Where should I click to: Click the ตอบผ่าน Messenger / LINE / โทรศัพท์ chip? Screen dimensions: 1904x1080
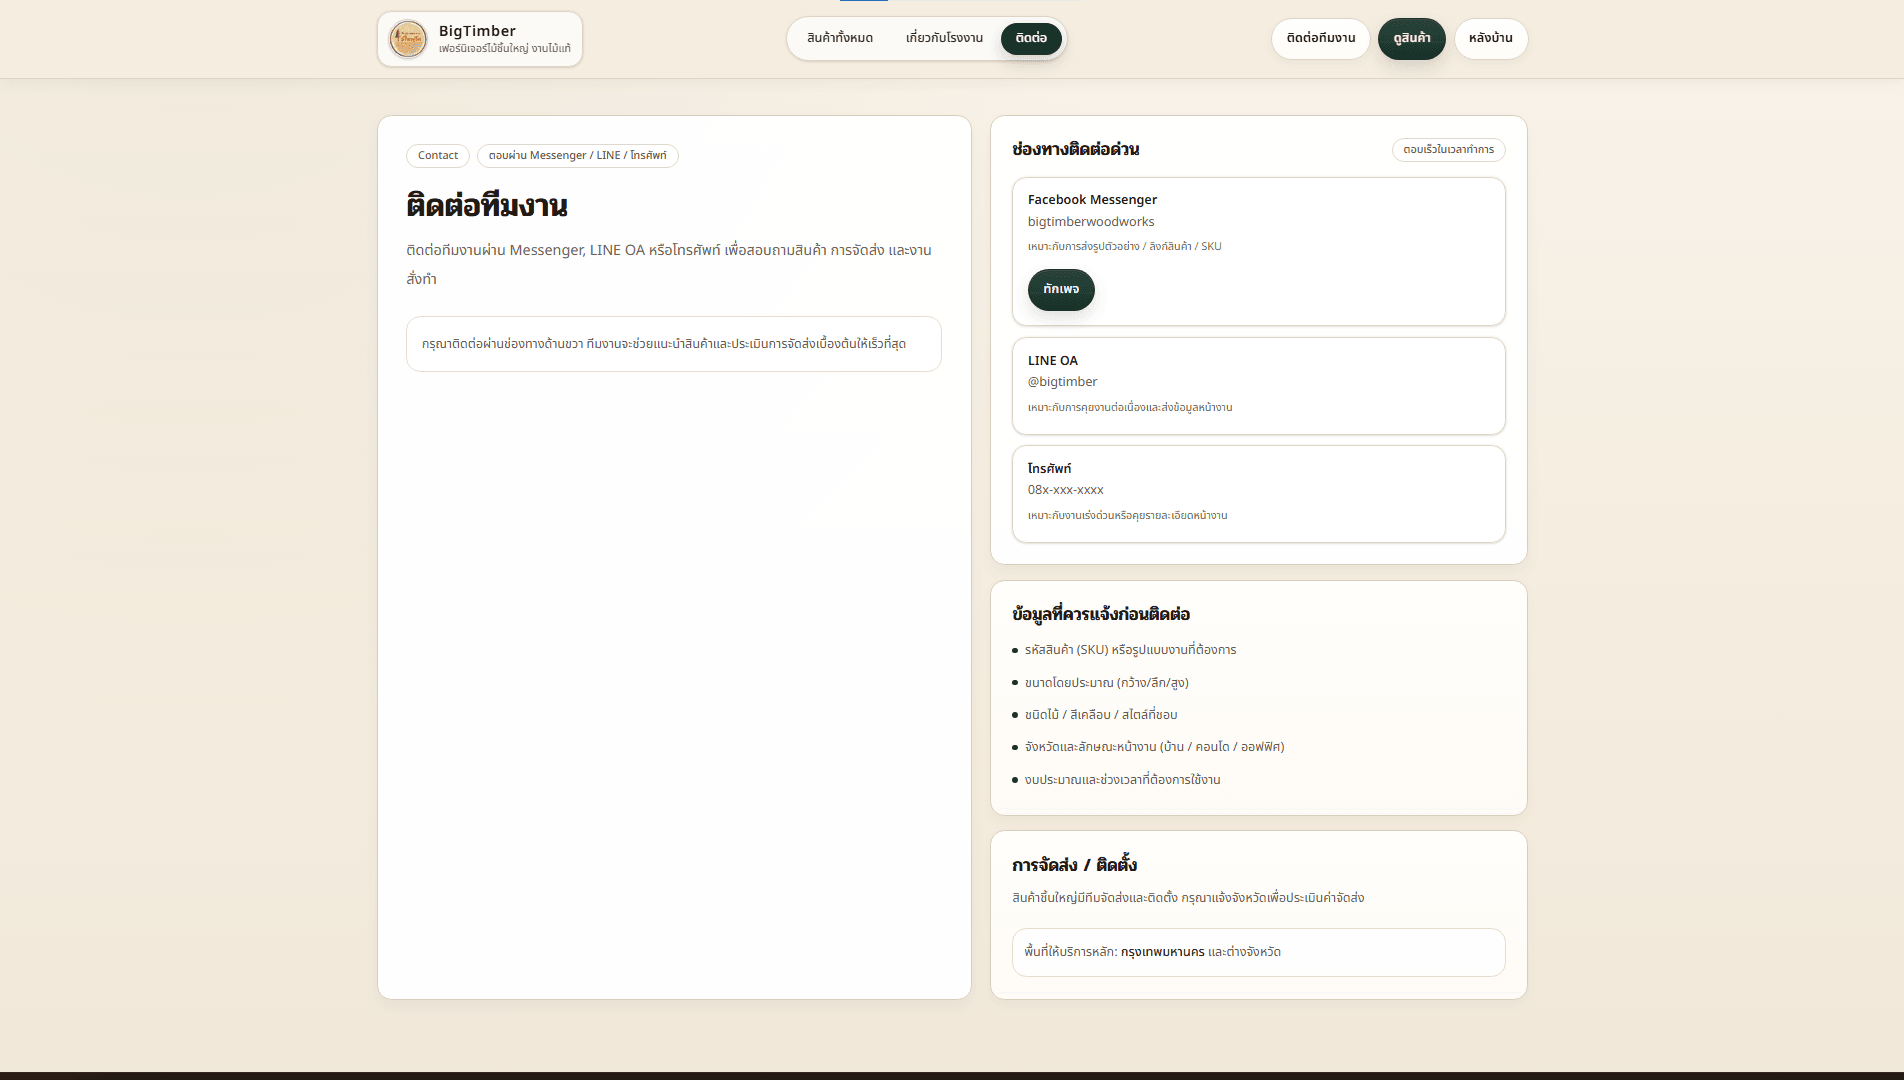tap(578, 156)
